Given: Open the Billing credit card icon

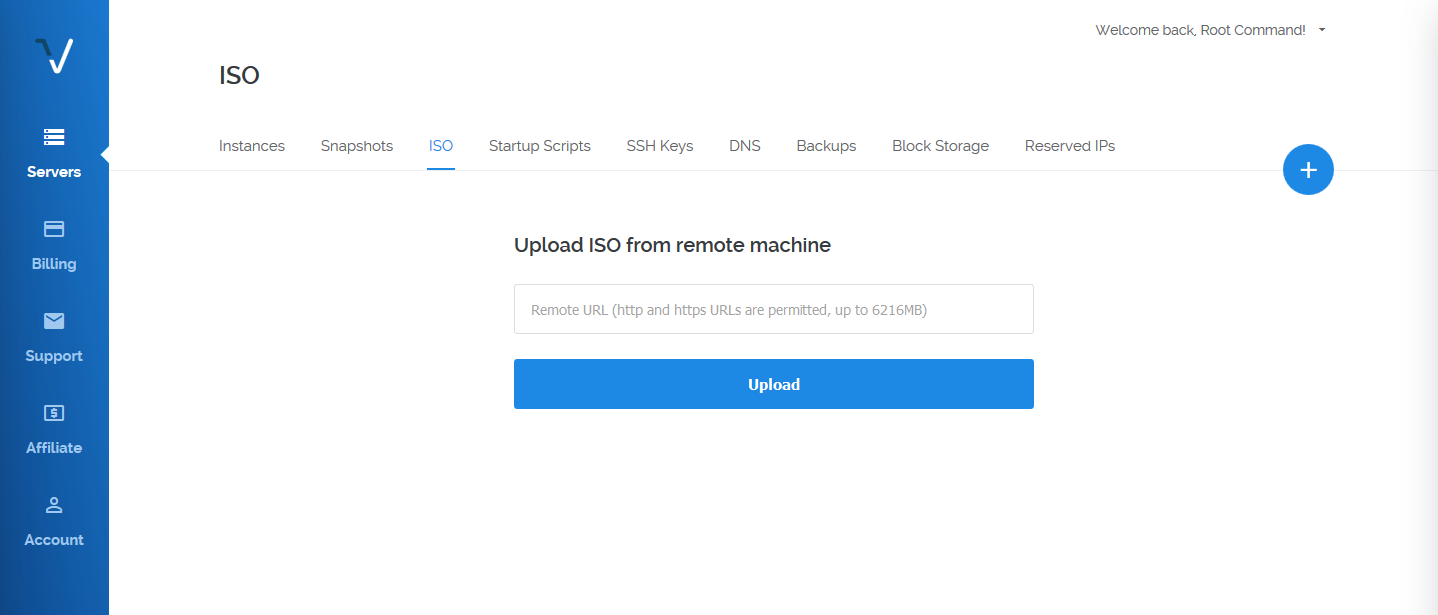Looking at the screenshot, I should tap(54, 229).
